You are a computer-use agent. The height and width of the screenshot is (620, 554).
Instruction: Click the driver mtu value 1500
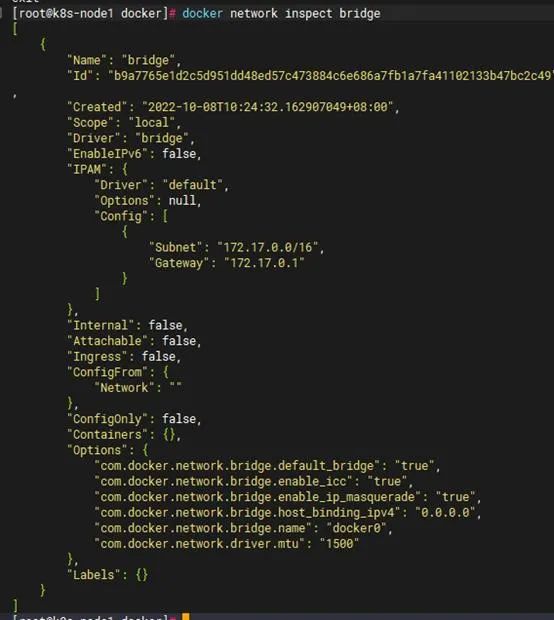[339, 544]
